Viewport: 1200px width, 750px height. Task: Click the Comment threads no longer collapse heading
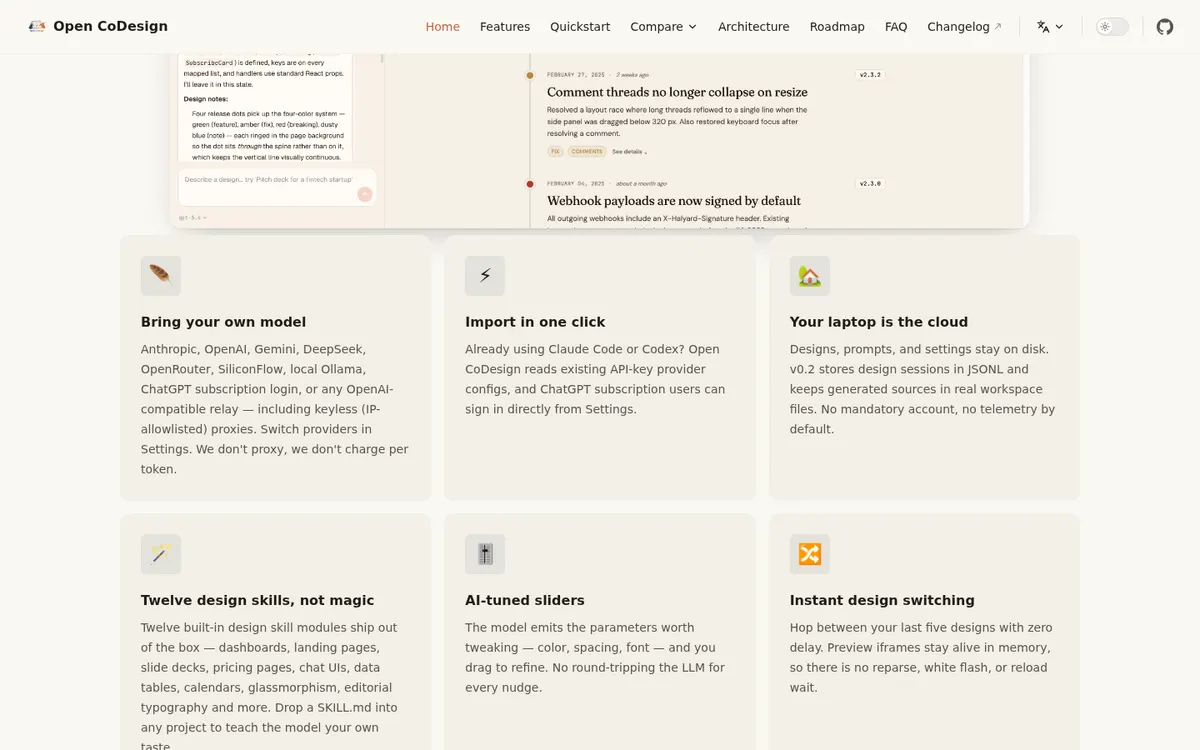pos(677,92)
